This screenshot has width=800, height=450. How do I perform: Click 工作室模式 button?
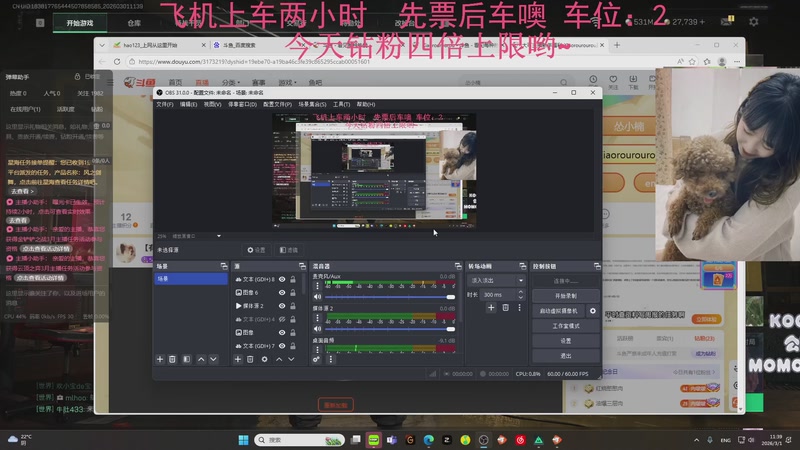(x=566, y=326)
